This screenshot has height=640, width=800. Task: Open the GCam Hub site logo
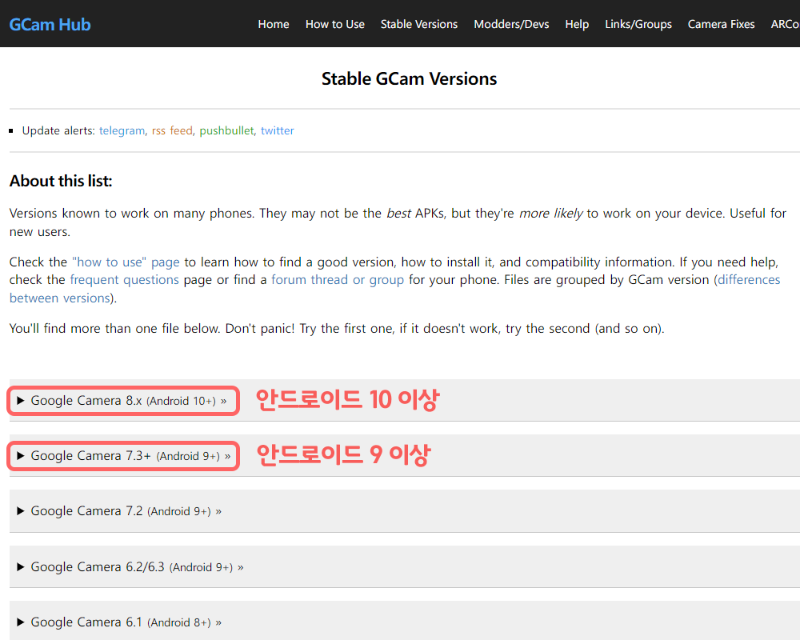50,24
